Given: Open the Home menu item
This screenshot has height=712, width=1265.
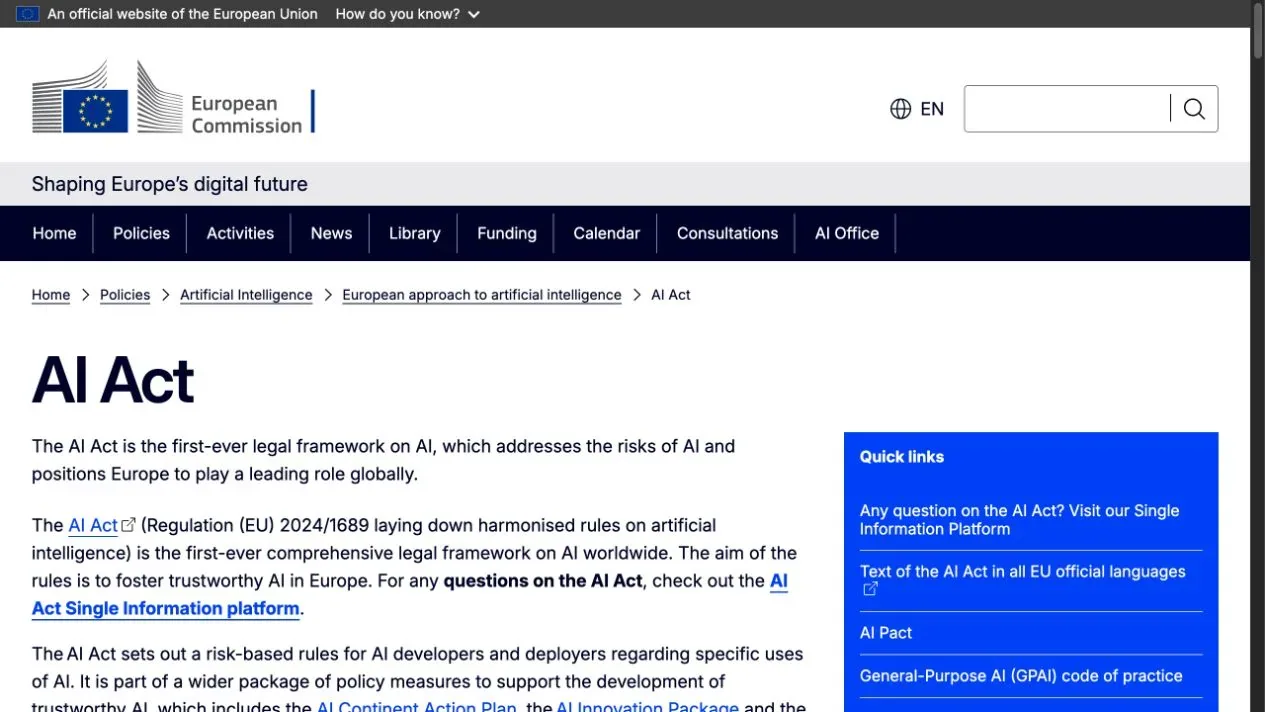Looking at the screenshot, I should [54, 233].
